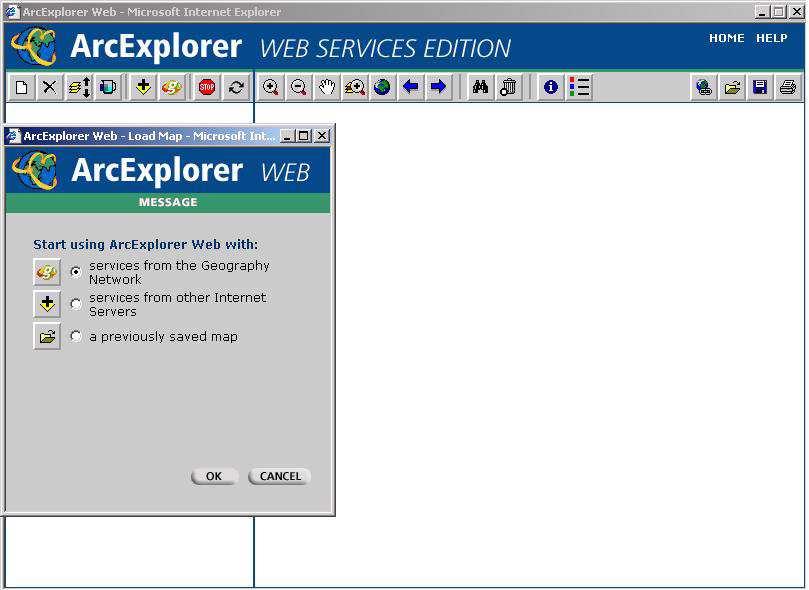Click the OK button in the dialog
This screenshot has width=809, height=590.
tap(214, 477)
